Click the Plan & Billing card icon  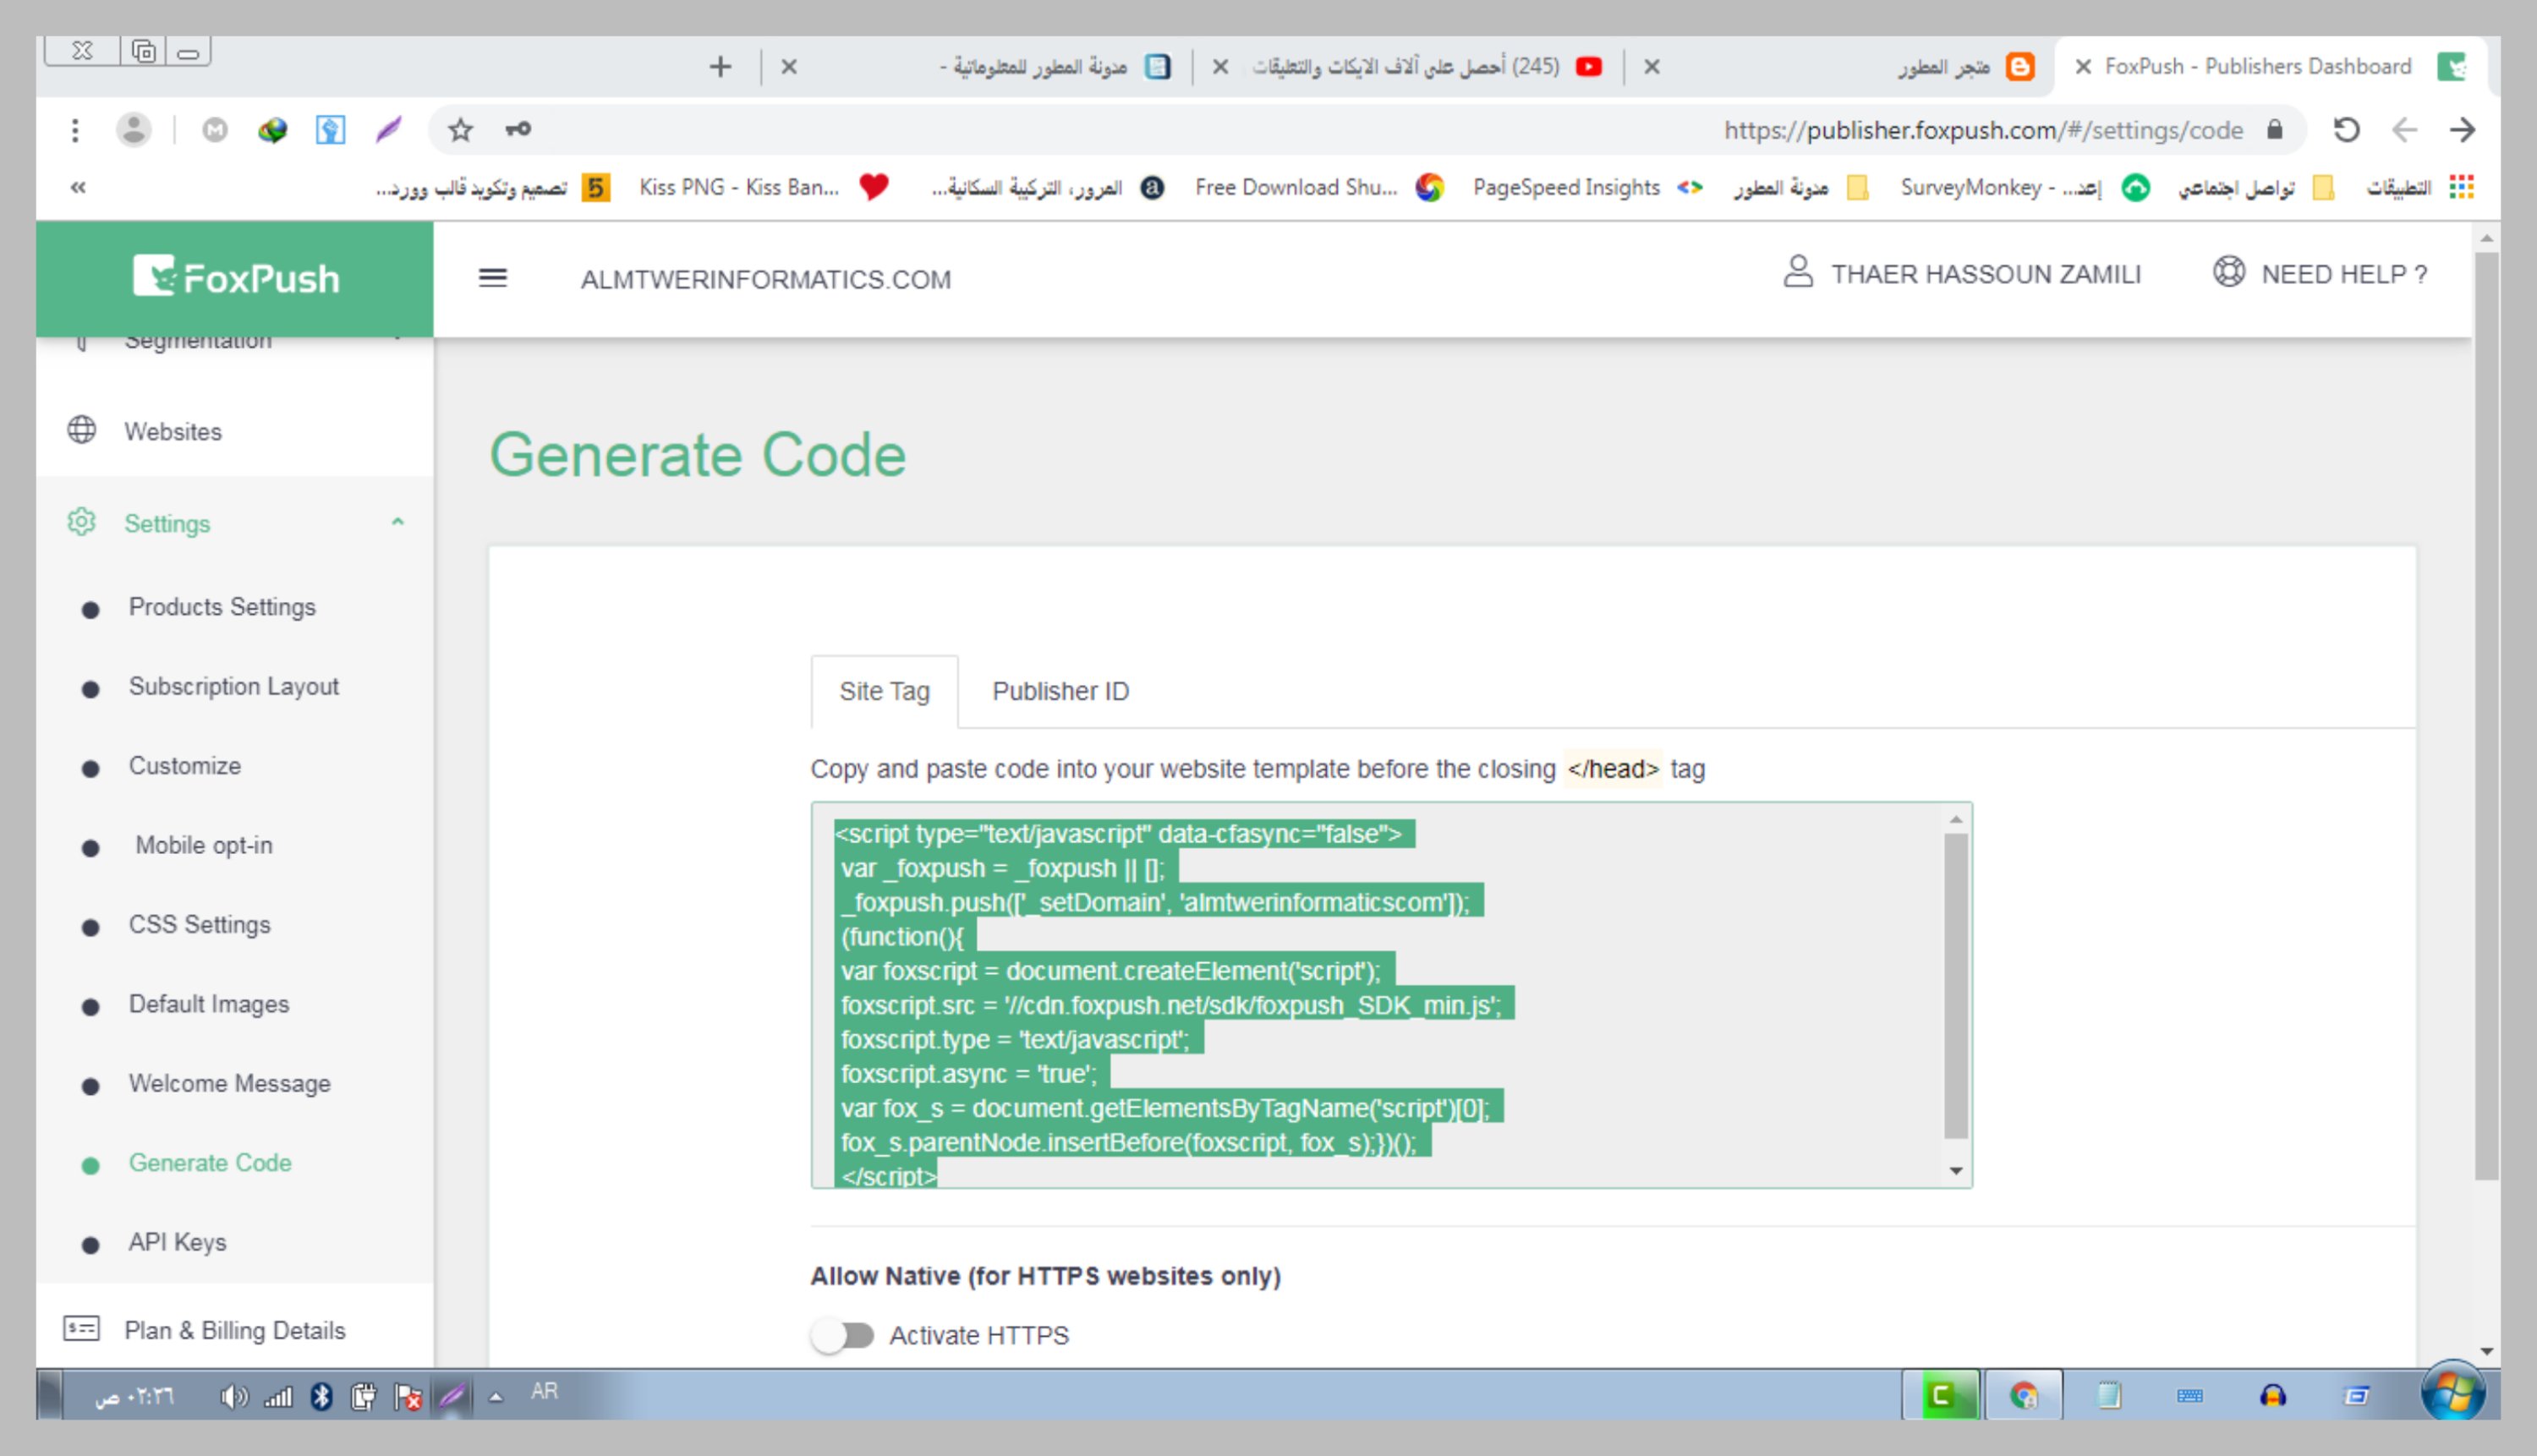coord(81,1329)
